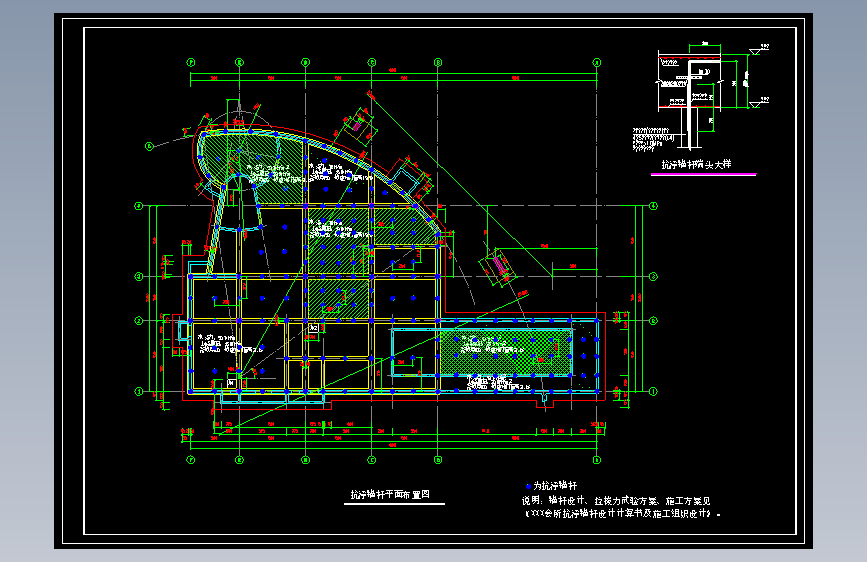Pick the left-end bubble of the uppermost horizontal axis
The width and height of the screenshot is (867, 562).
(139, 206)
